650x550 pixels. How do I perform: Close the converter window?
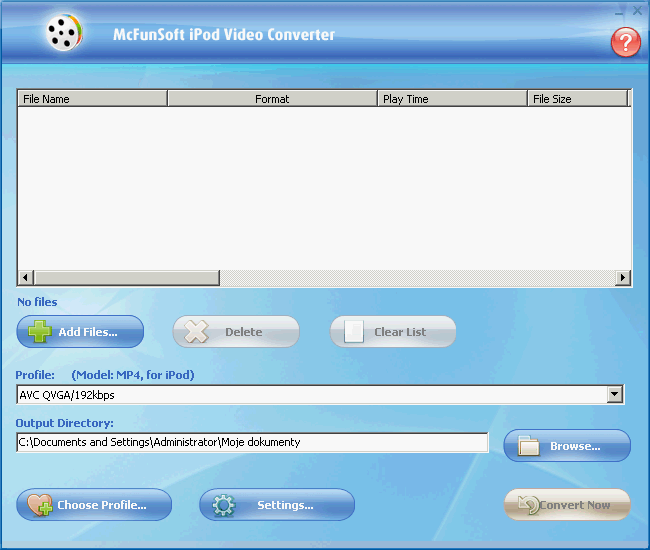coord(637,10)
